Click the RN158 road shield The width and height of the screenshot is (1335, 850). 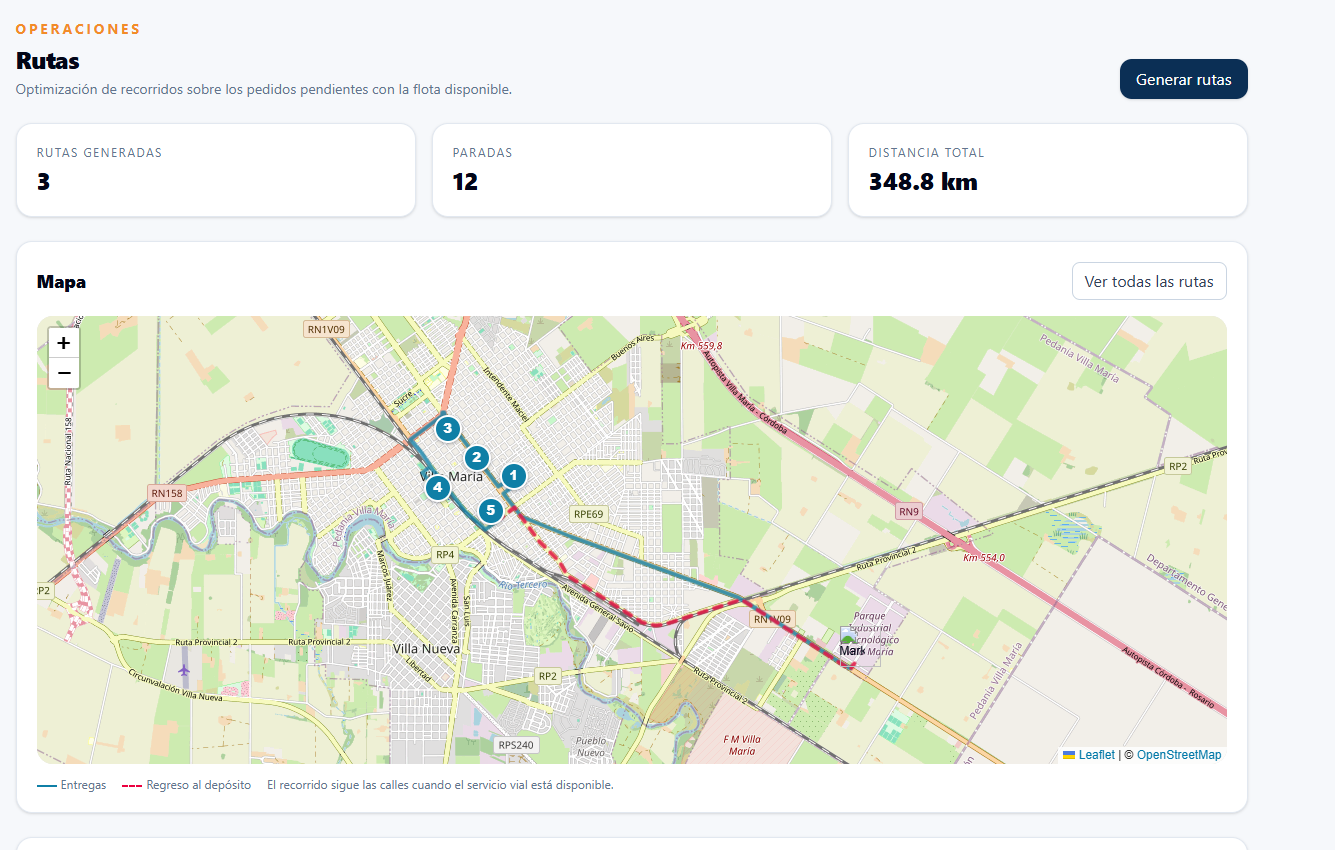coord(167,493)
